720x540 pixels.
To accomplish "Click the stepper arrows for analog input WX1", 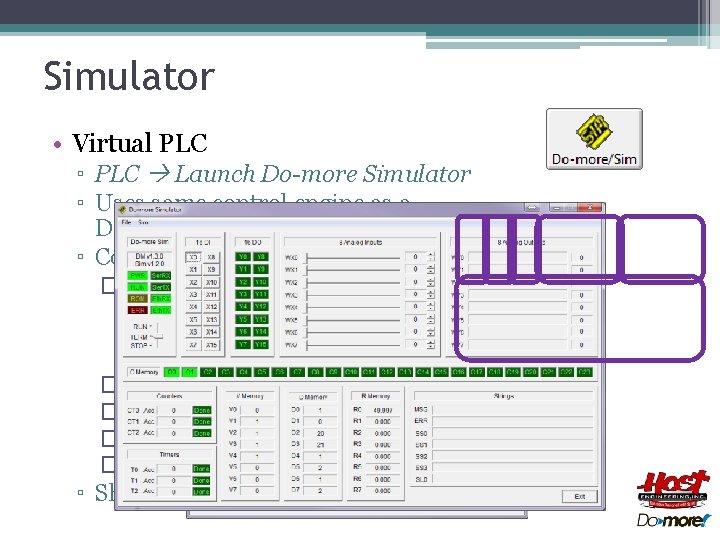I will pyautogui.click(x=431, y=270).
